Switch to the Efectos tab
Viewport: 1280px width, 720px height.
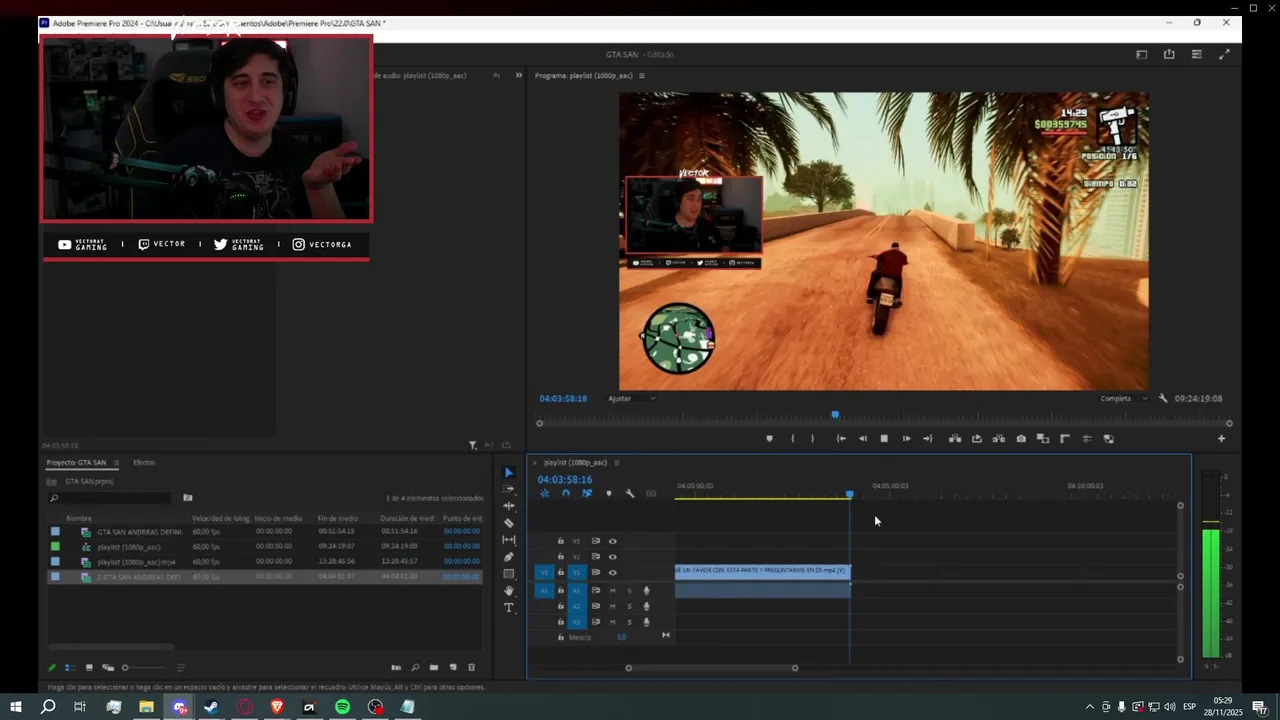coord(144,463)
